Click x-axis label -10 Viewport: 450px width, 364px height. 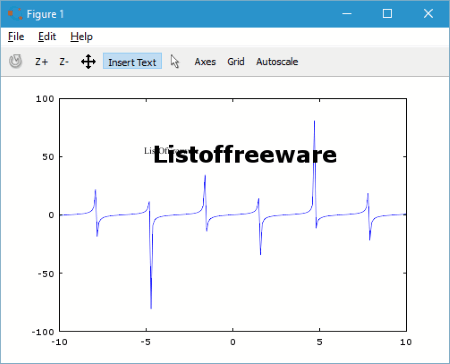pyautogui.click(x=59, y=342)
